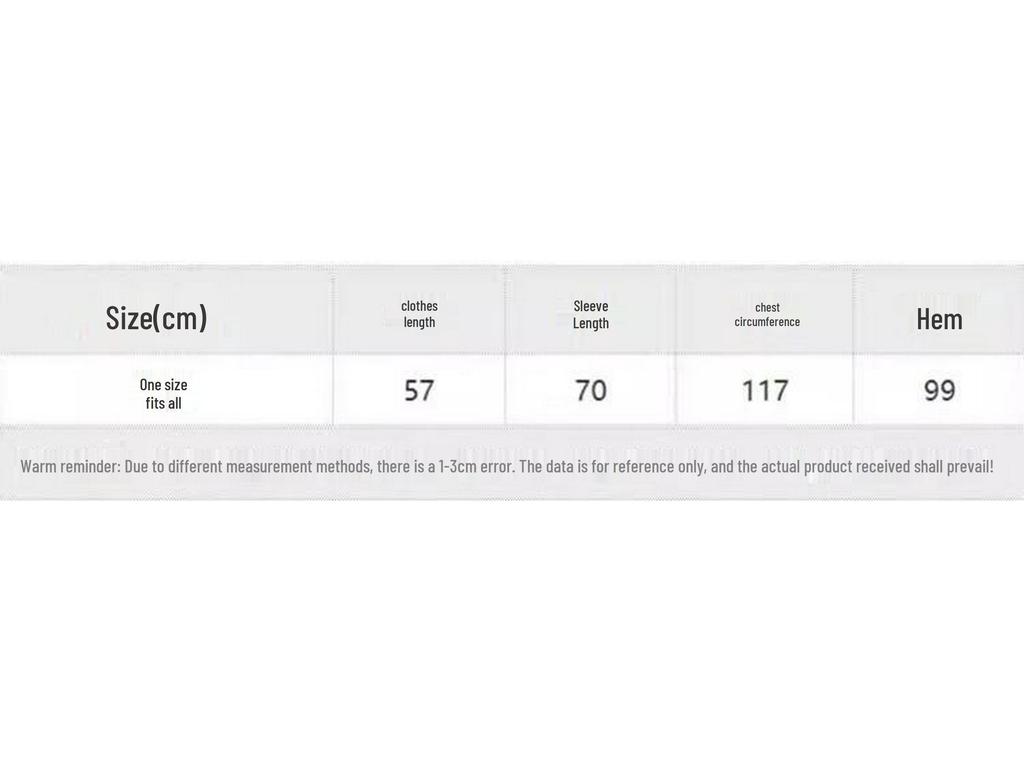Click the word Size in the header

(x=127, y=318)
